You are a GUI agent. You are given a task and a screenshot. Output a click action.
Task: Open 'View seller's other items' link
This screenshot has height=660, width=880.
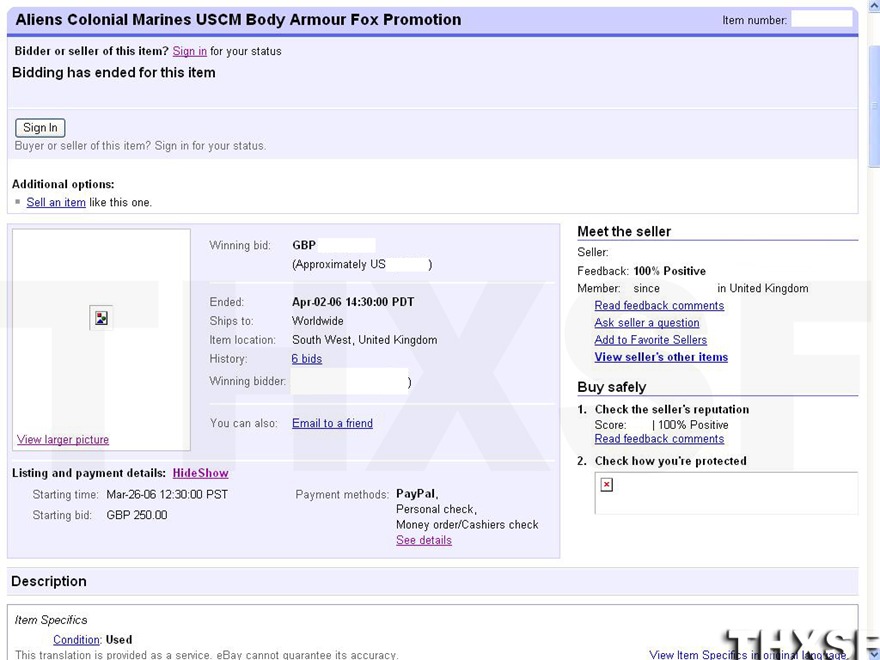point(661,357)
